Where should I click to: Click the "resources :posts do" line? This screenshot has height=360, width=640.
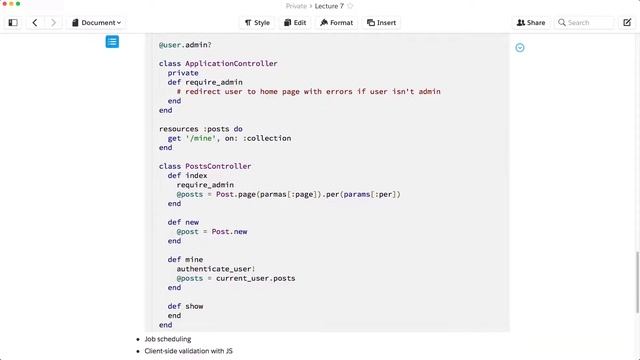tap(201, 129)
